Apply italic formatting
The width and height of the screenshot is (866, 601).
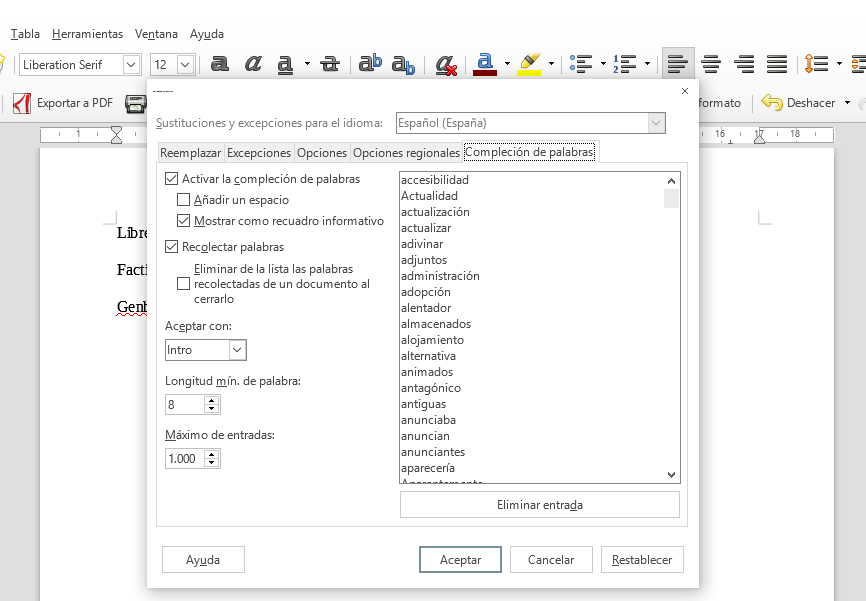[x=251, y=64]
